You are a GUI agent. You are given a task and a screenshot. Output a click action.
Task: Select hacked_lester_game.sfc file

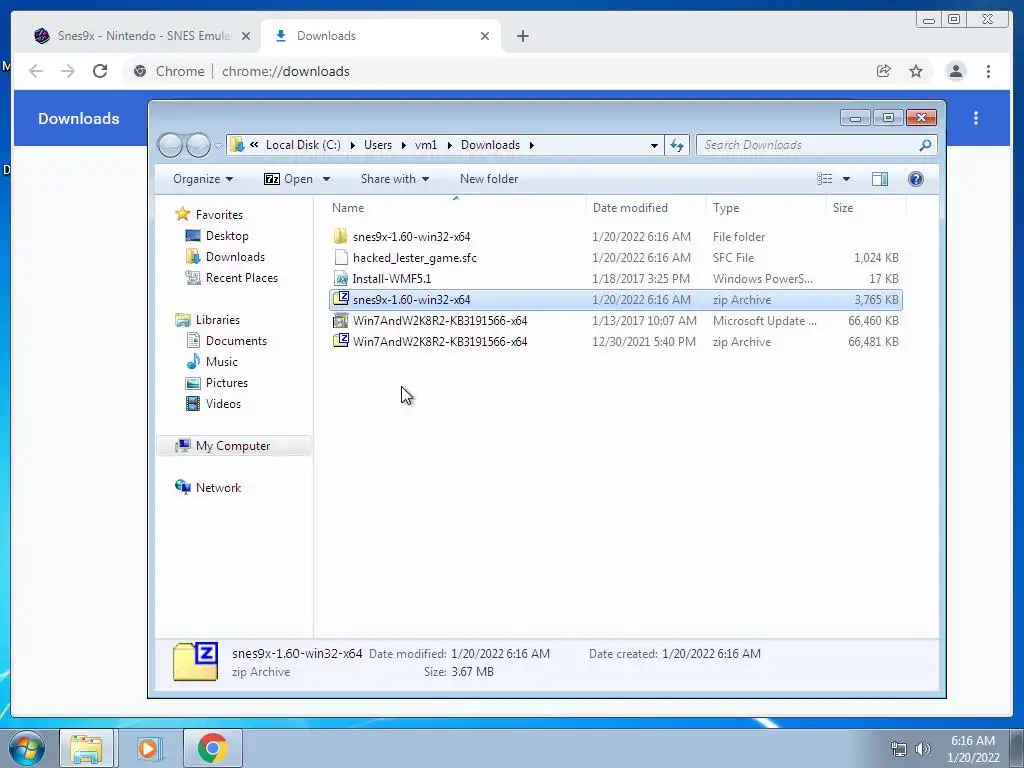point(616,257)
